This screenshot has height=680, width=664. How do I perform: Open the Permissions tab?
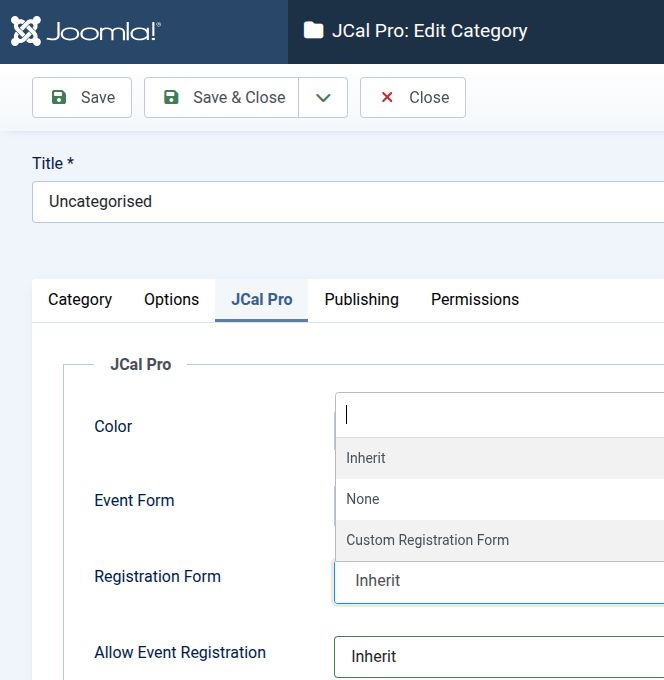475,300
